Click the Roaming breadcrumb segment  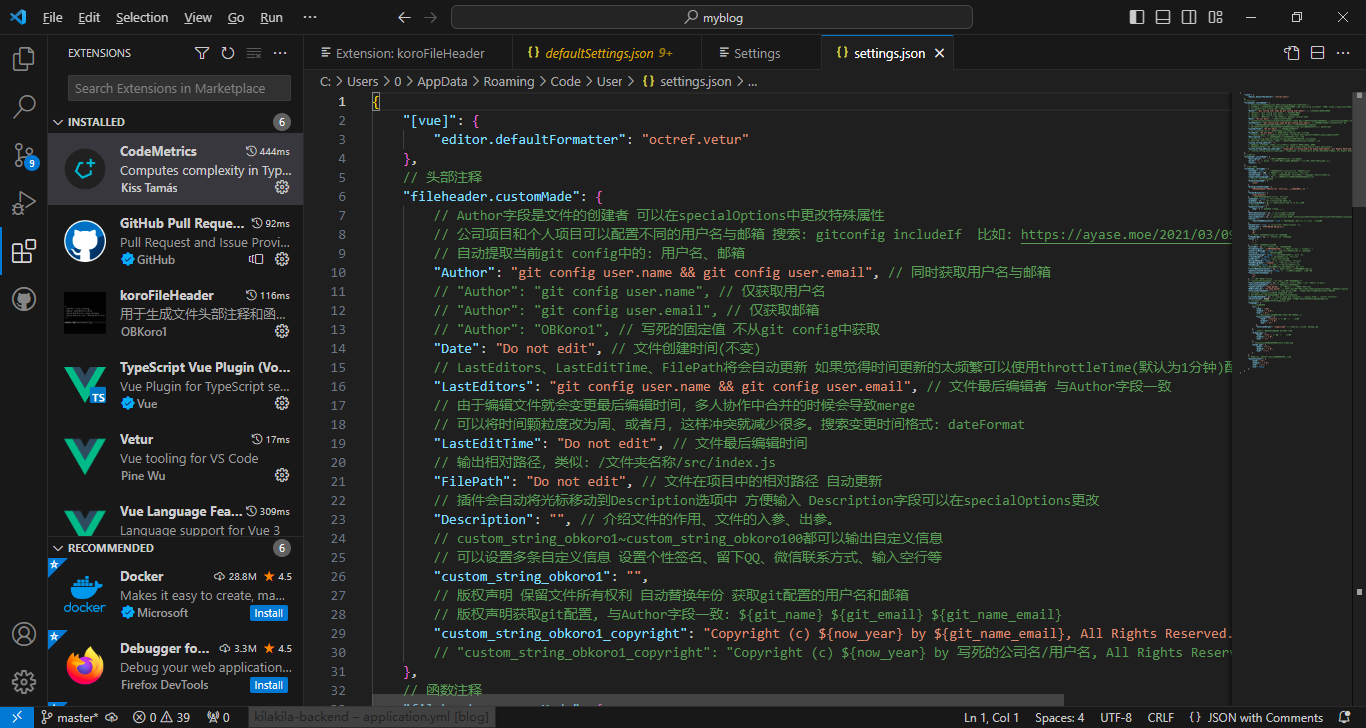[509, 82]
